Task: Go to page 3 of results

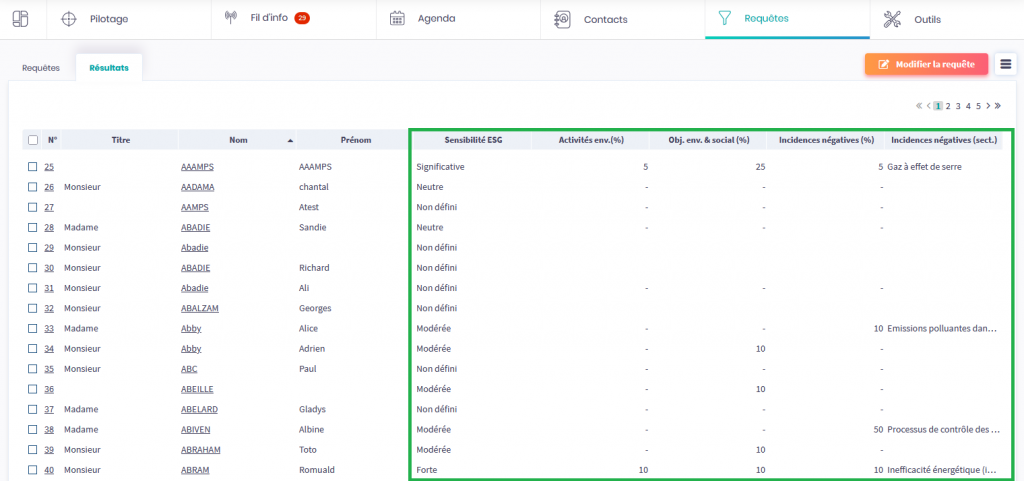Action: [x=958, y=105]
